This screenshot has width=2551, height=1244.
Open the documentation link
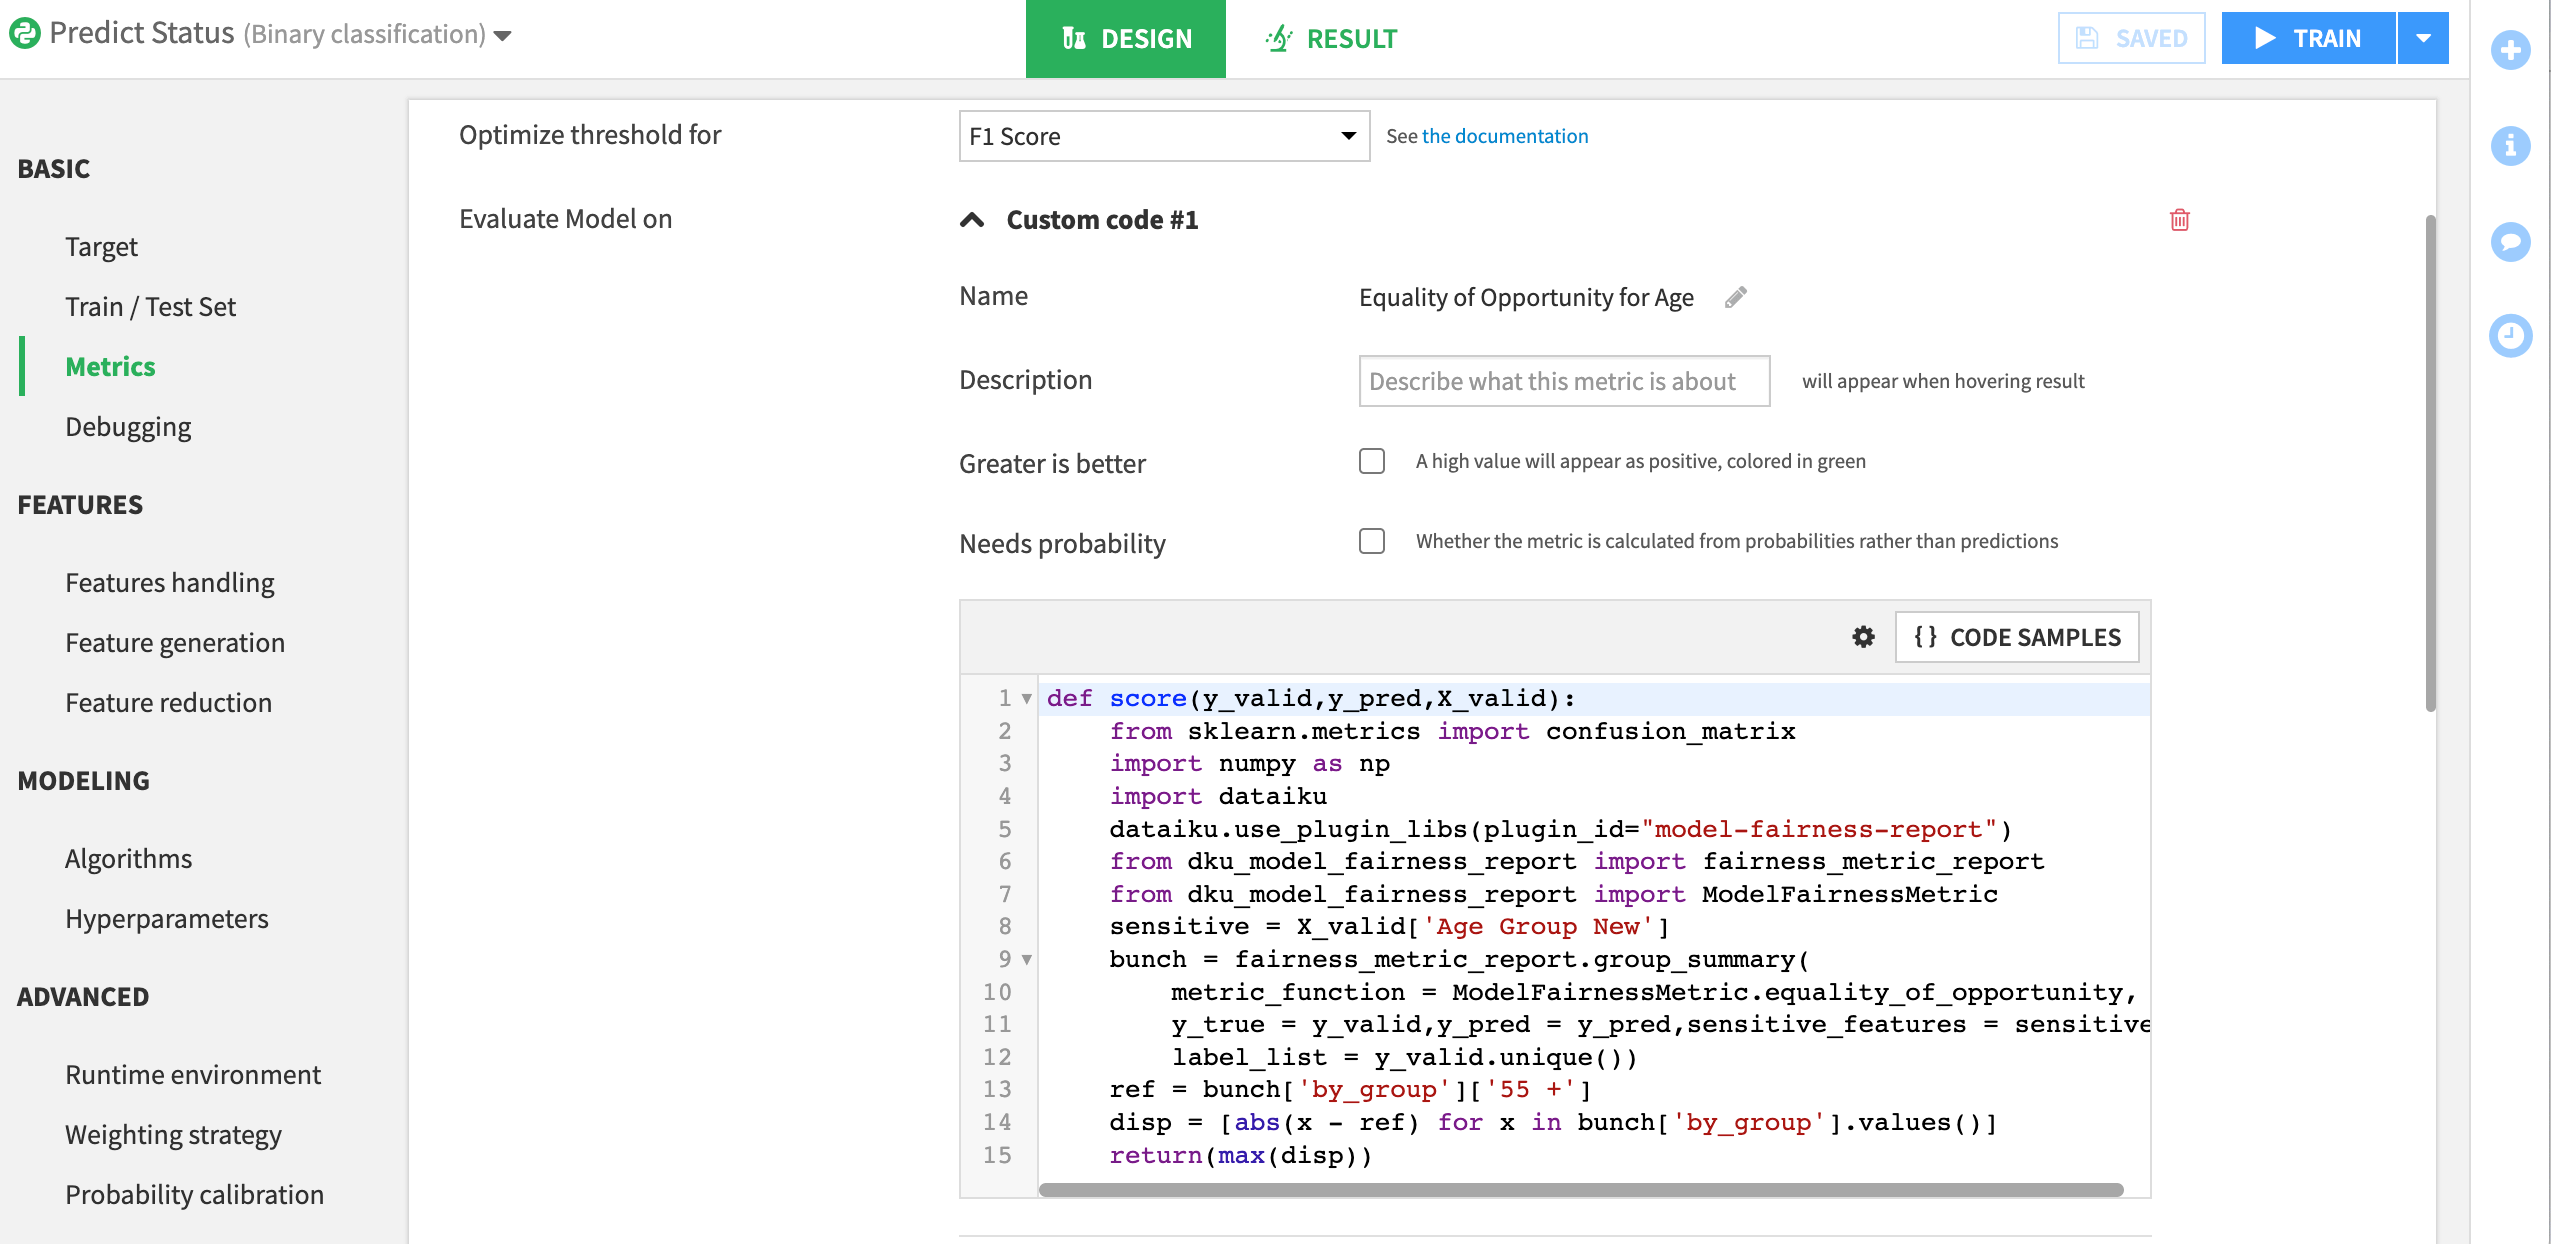(1504, 136)
